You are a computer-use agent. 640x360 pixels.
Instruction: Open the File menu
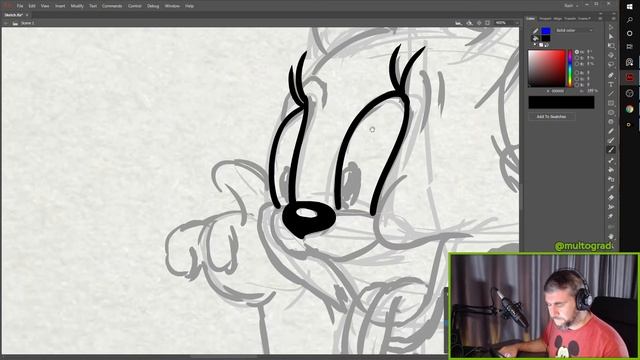pyautogui.click(x=20, y=6)
